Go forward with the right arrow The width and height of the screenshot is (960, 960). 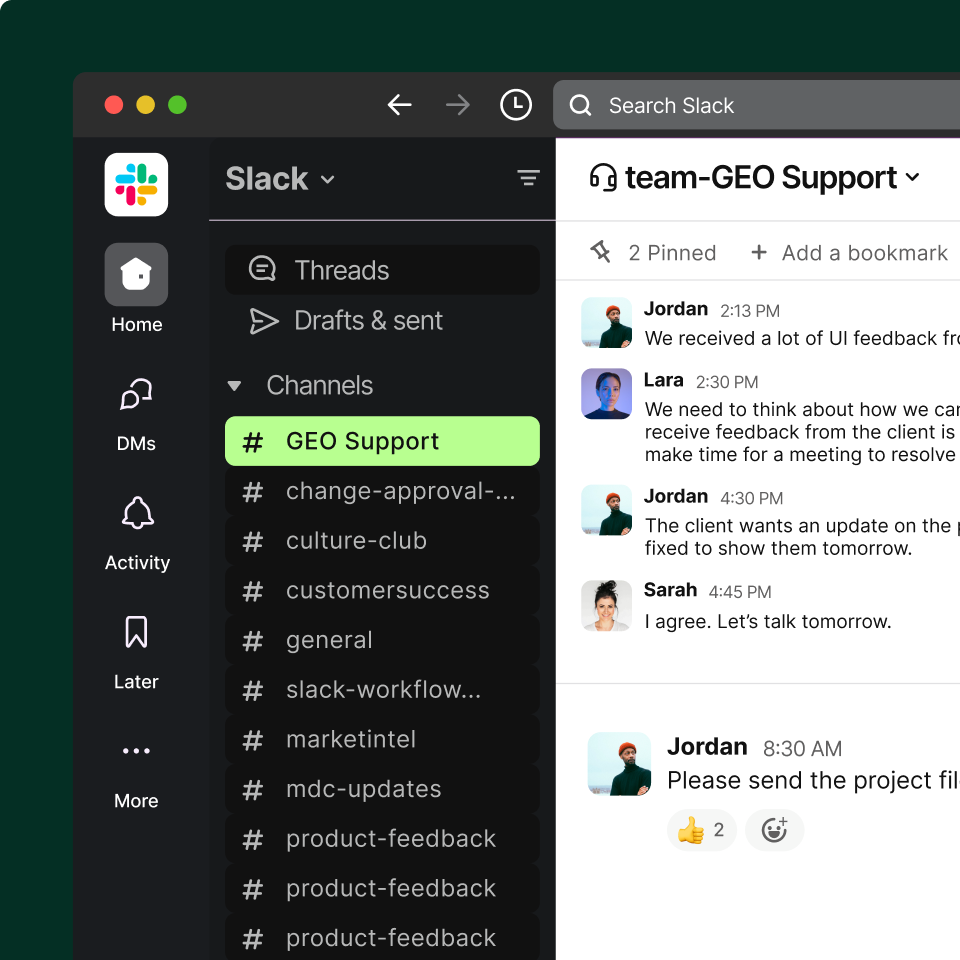(457, 105)
